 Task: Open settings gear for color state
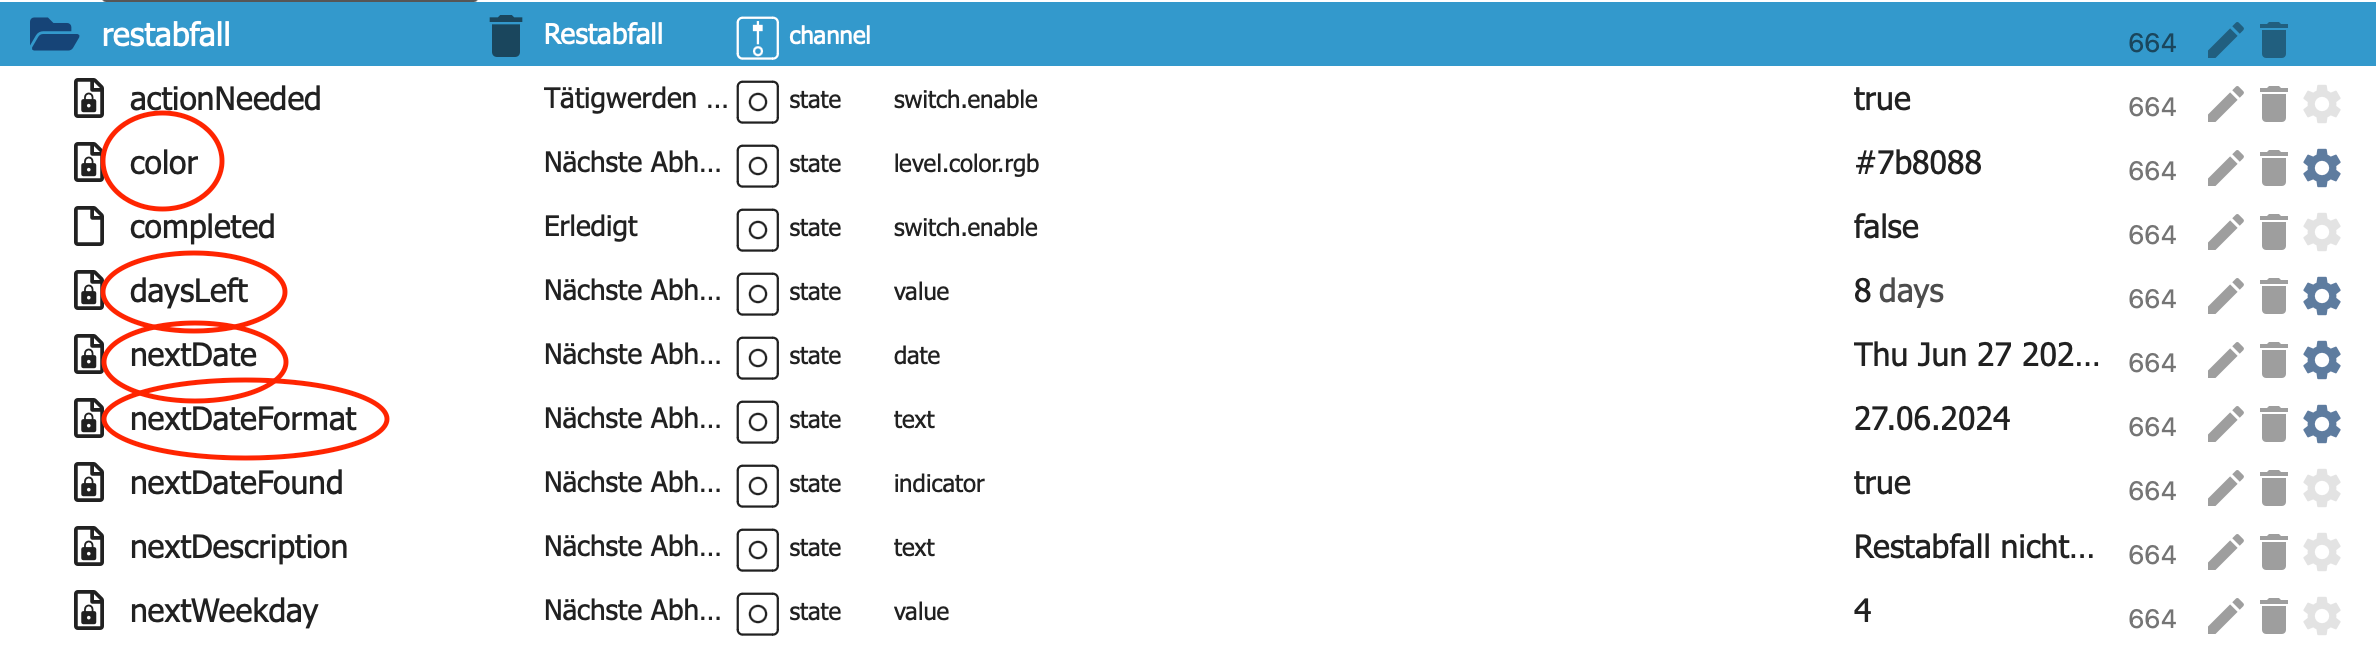click(2321, 168)
